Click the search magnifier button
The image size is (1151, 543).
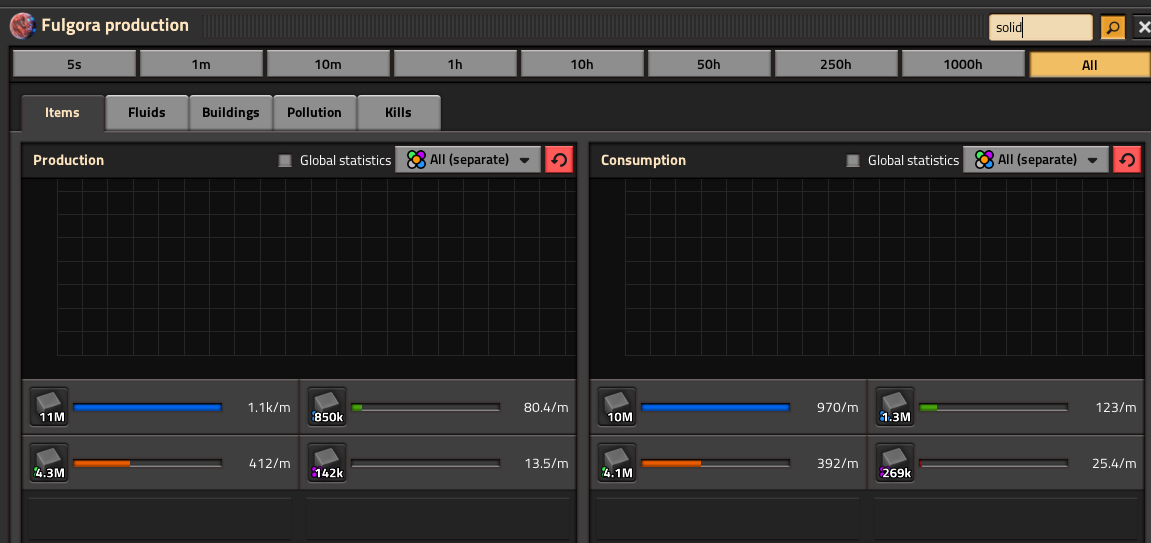[x=1113, y=28]
